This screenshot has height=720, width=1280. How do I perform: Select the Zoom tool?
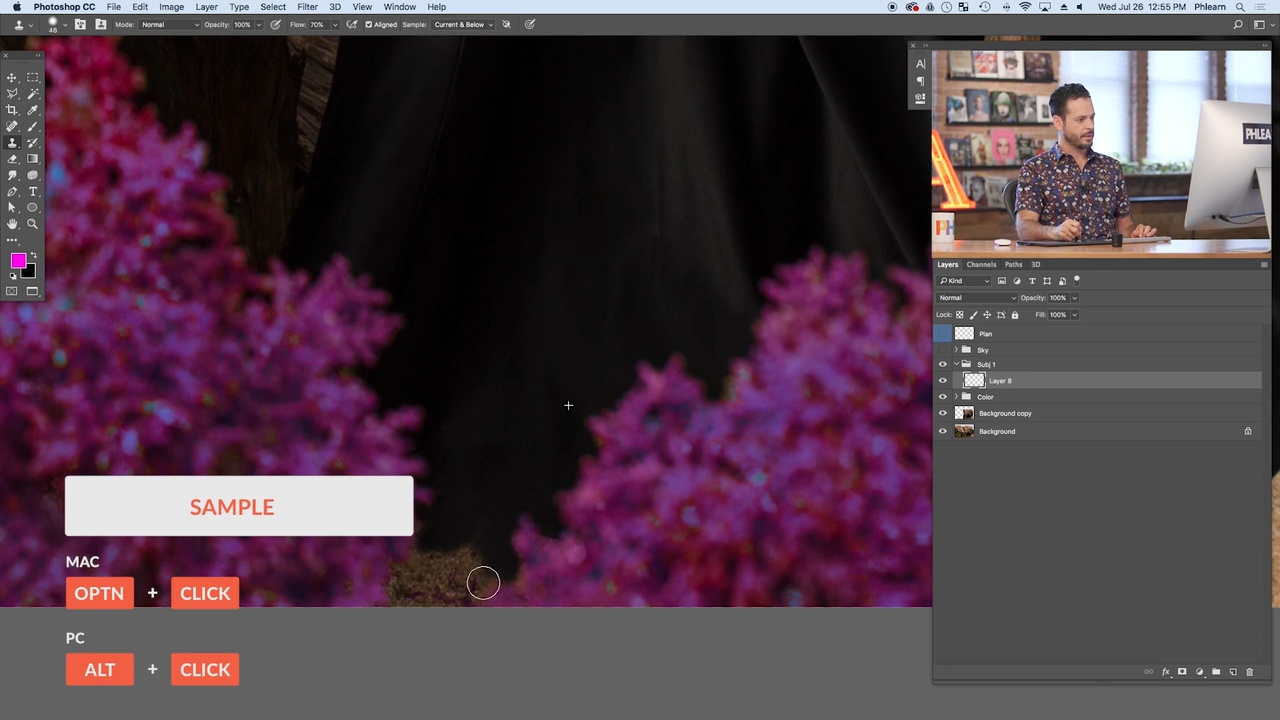(32, 224)
